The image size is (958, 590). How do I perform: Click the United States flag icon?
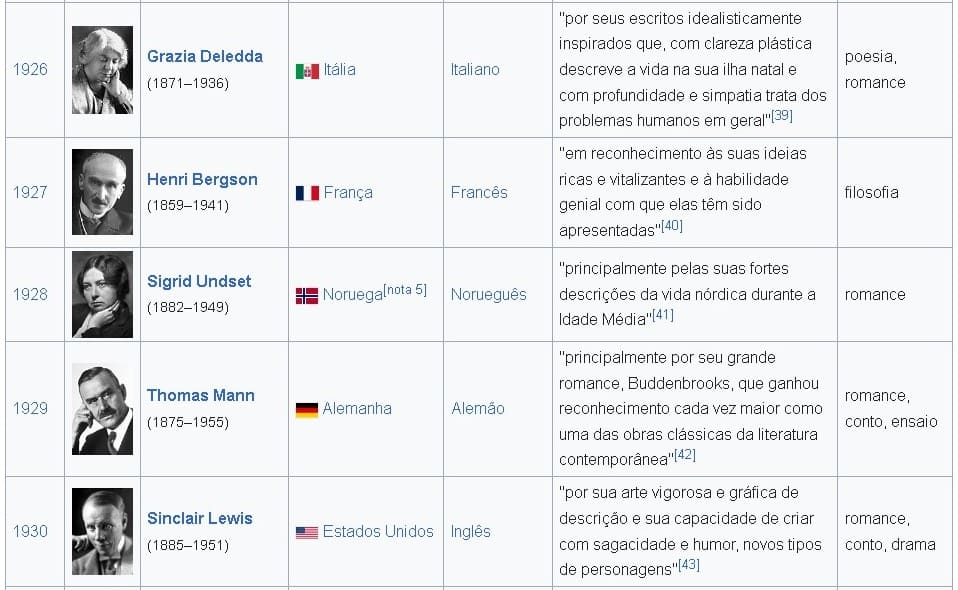307,532
